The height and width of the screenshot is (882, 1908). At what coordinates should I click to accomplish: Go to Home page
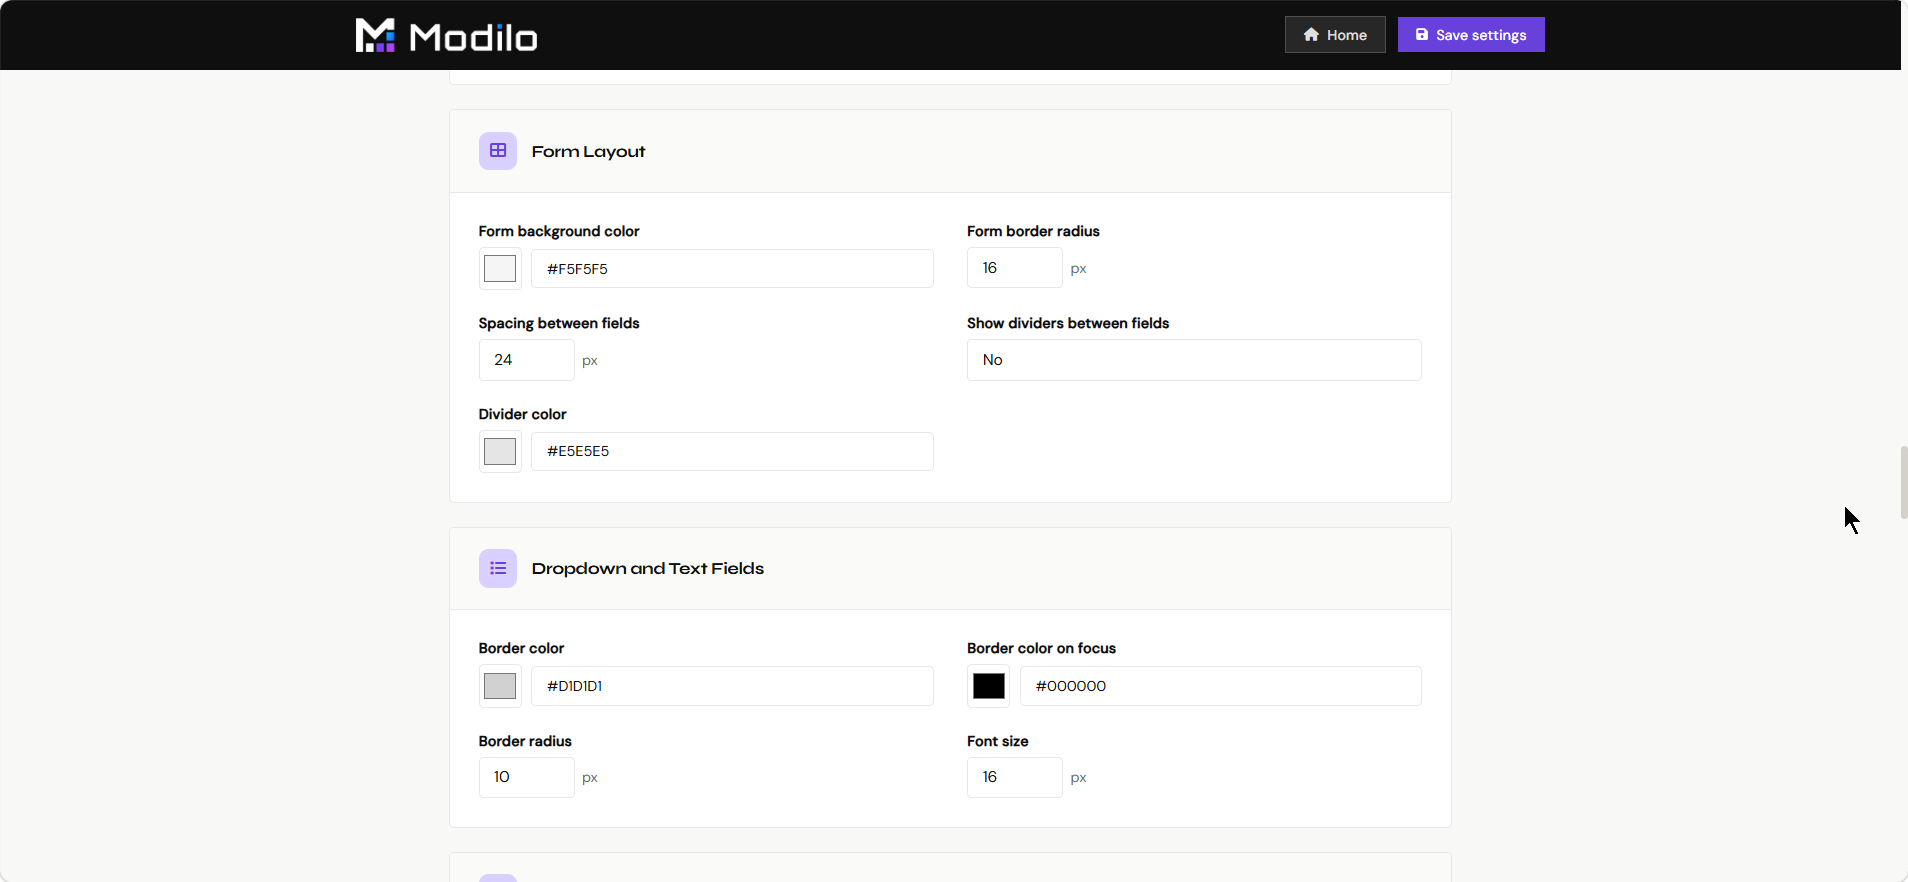click(1335, 35)
